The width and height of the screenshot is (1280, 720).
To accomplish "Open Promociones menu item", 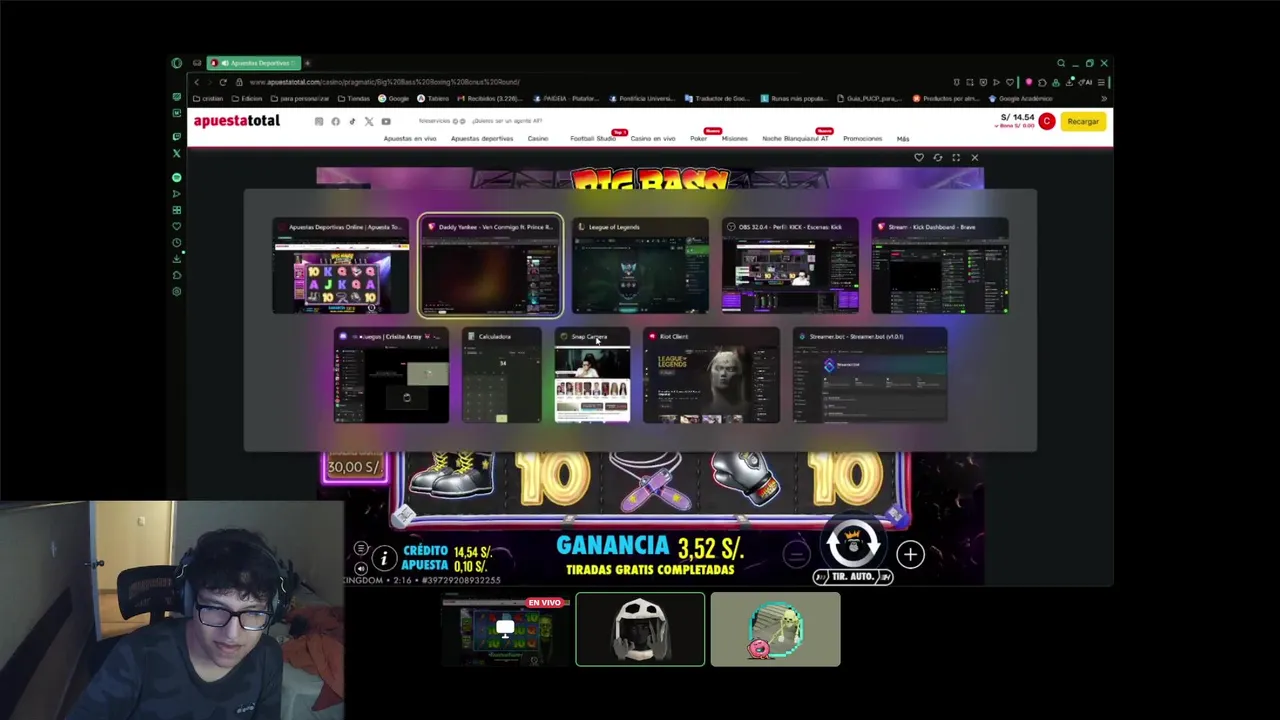I will click(x=862, y=139).
